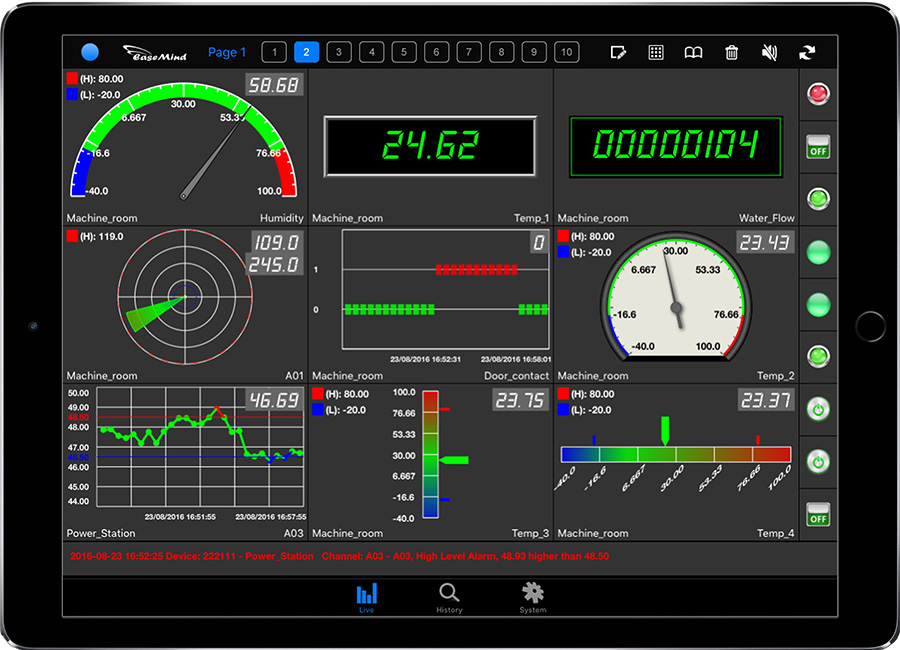Switch to the History tab
900x650 pixels.
[x=449, y=597]
